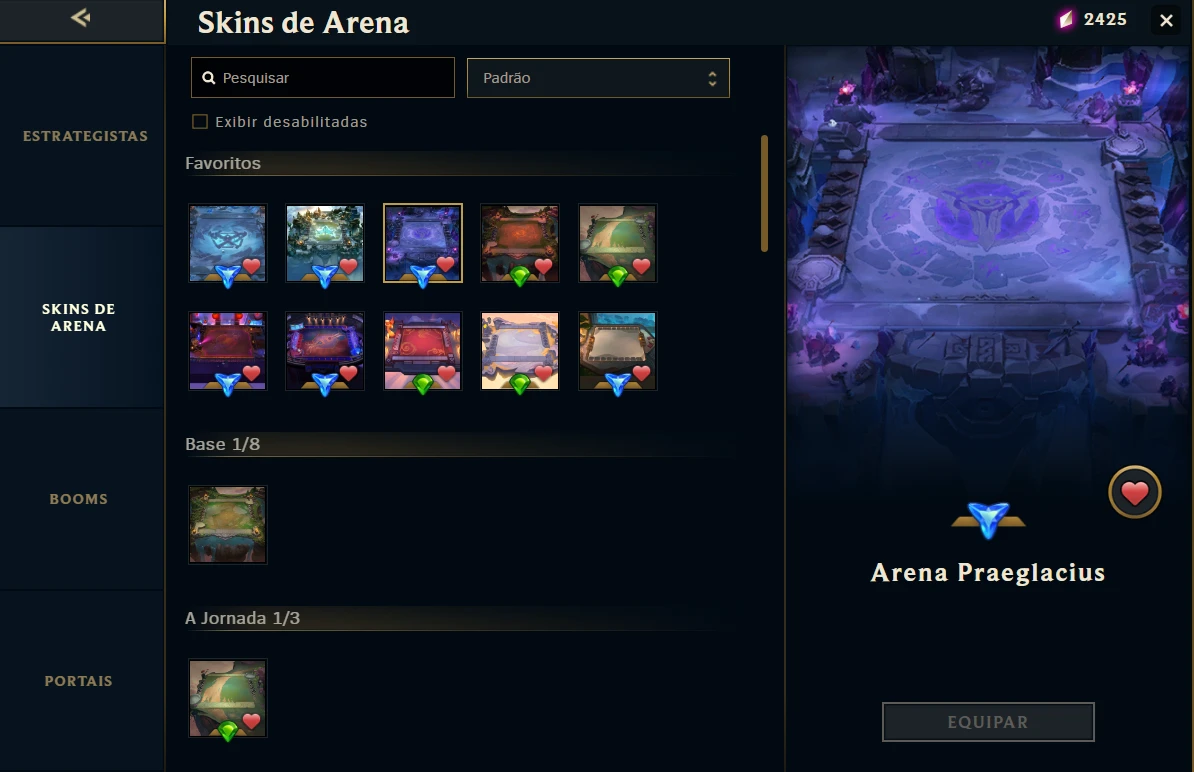Select the red festival arena thumbnail
This screenshot has width=1194, height=772.
click(423, 351)
